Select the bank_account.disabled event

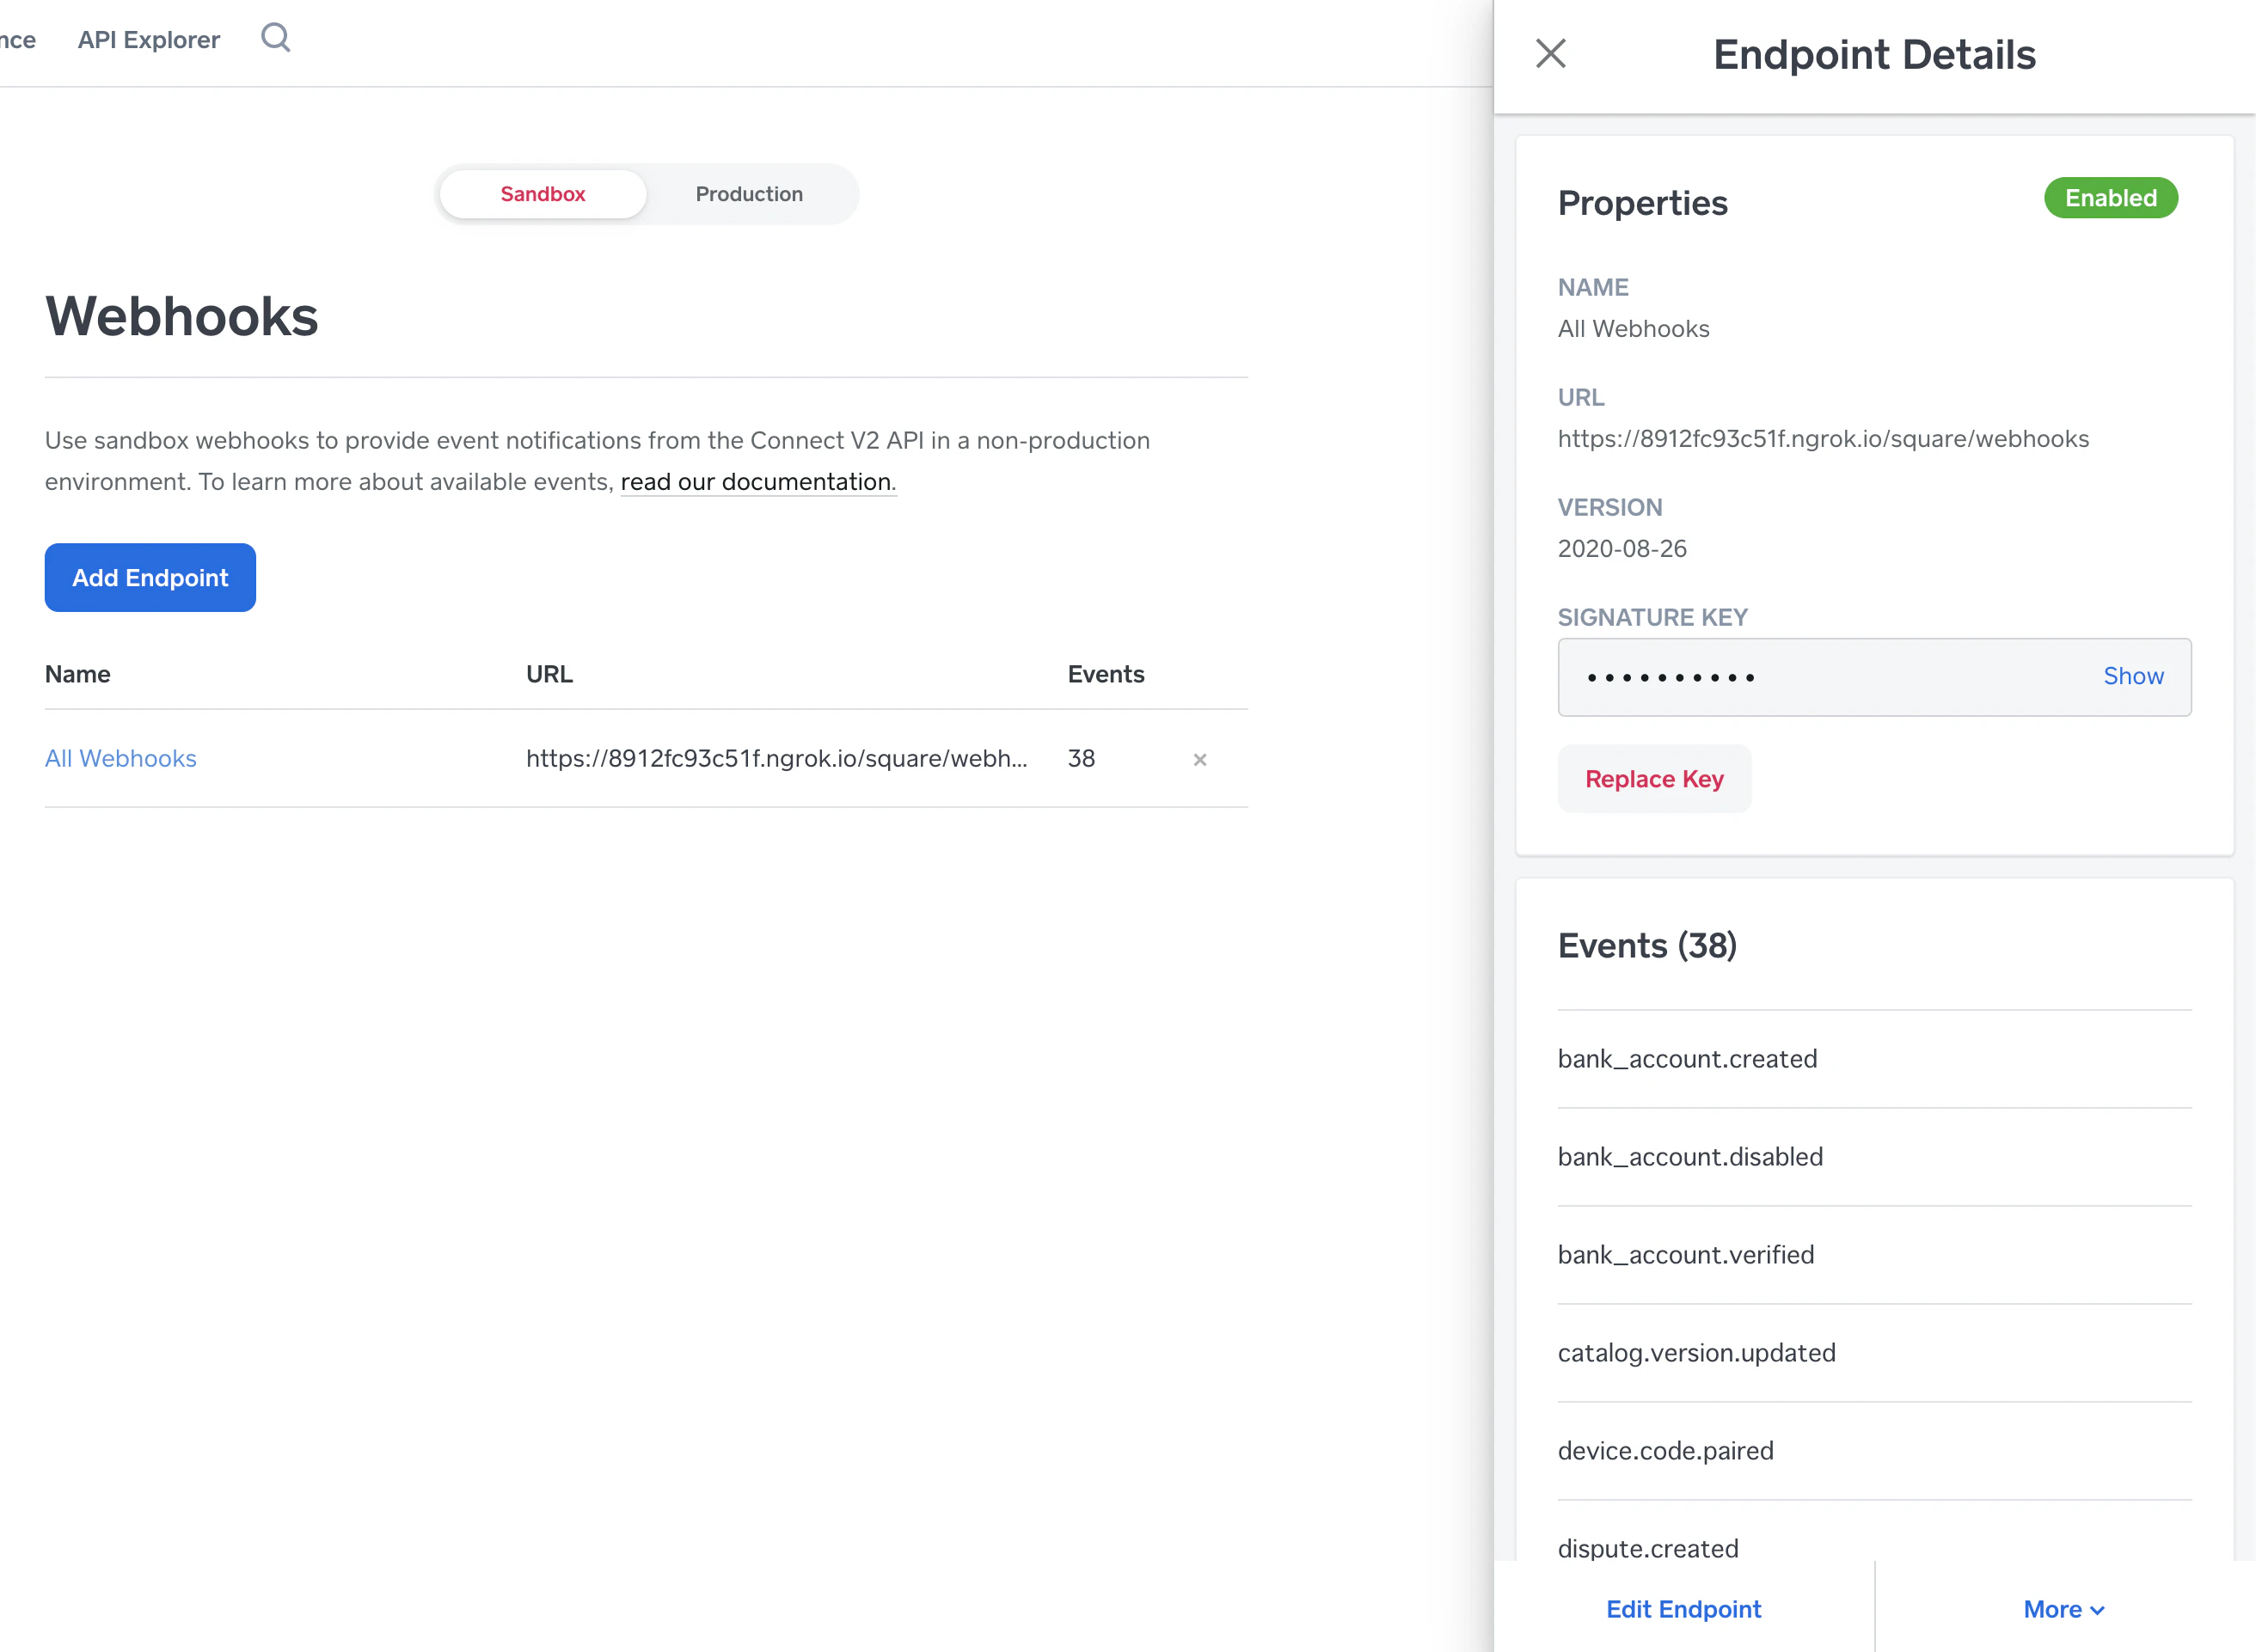point(1874,1157)
